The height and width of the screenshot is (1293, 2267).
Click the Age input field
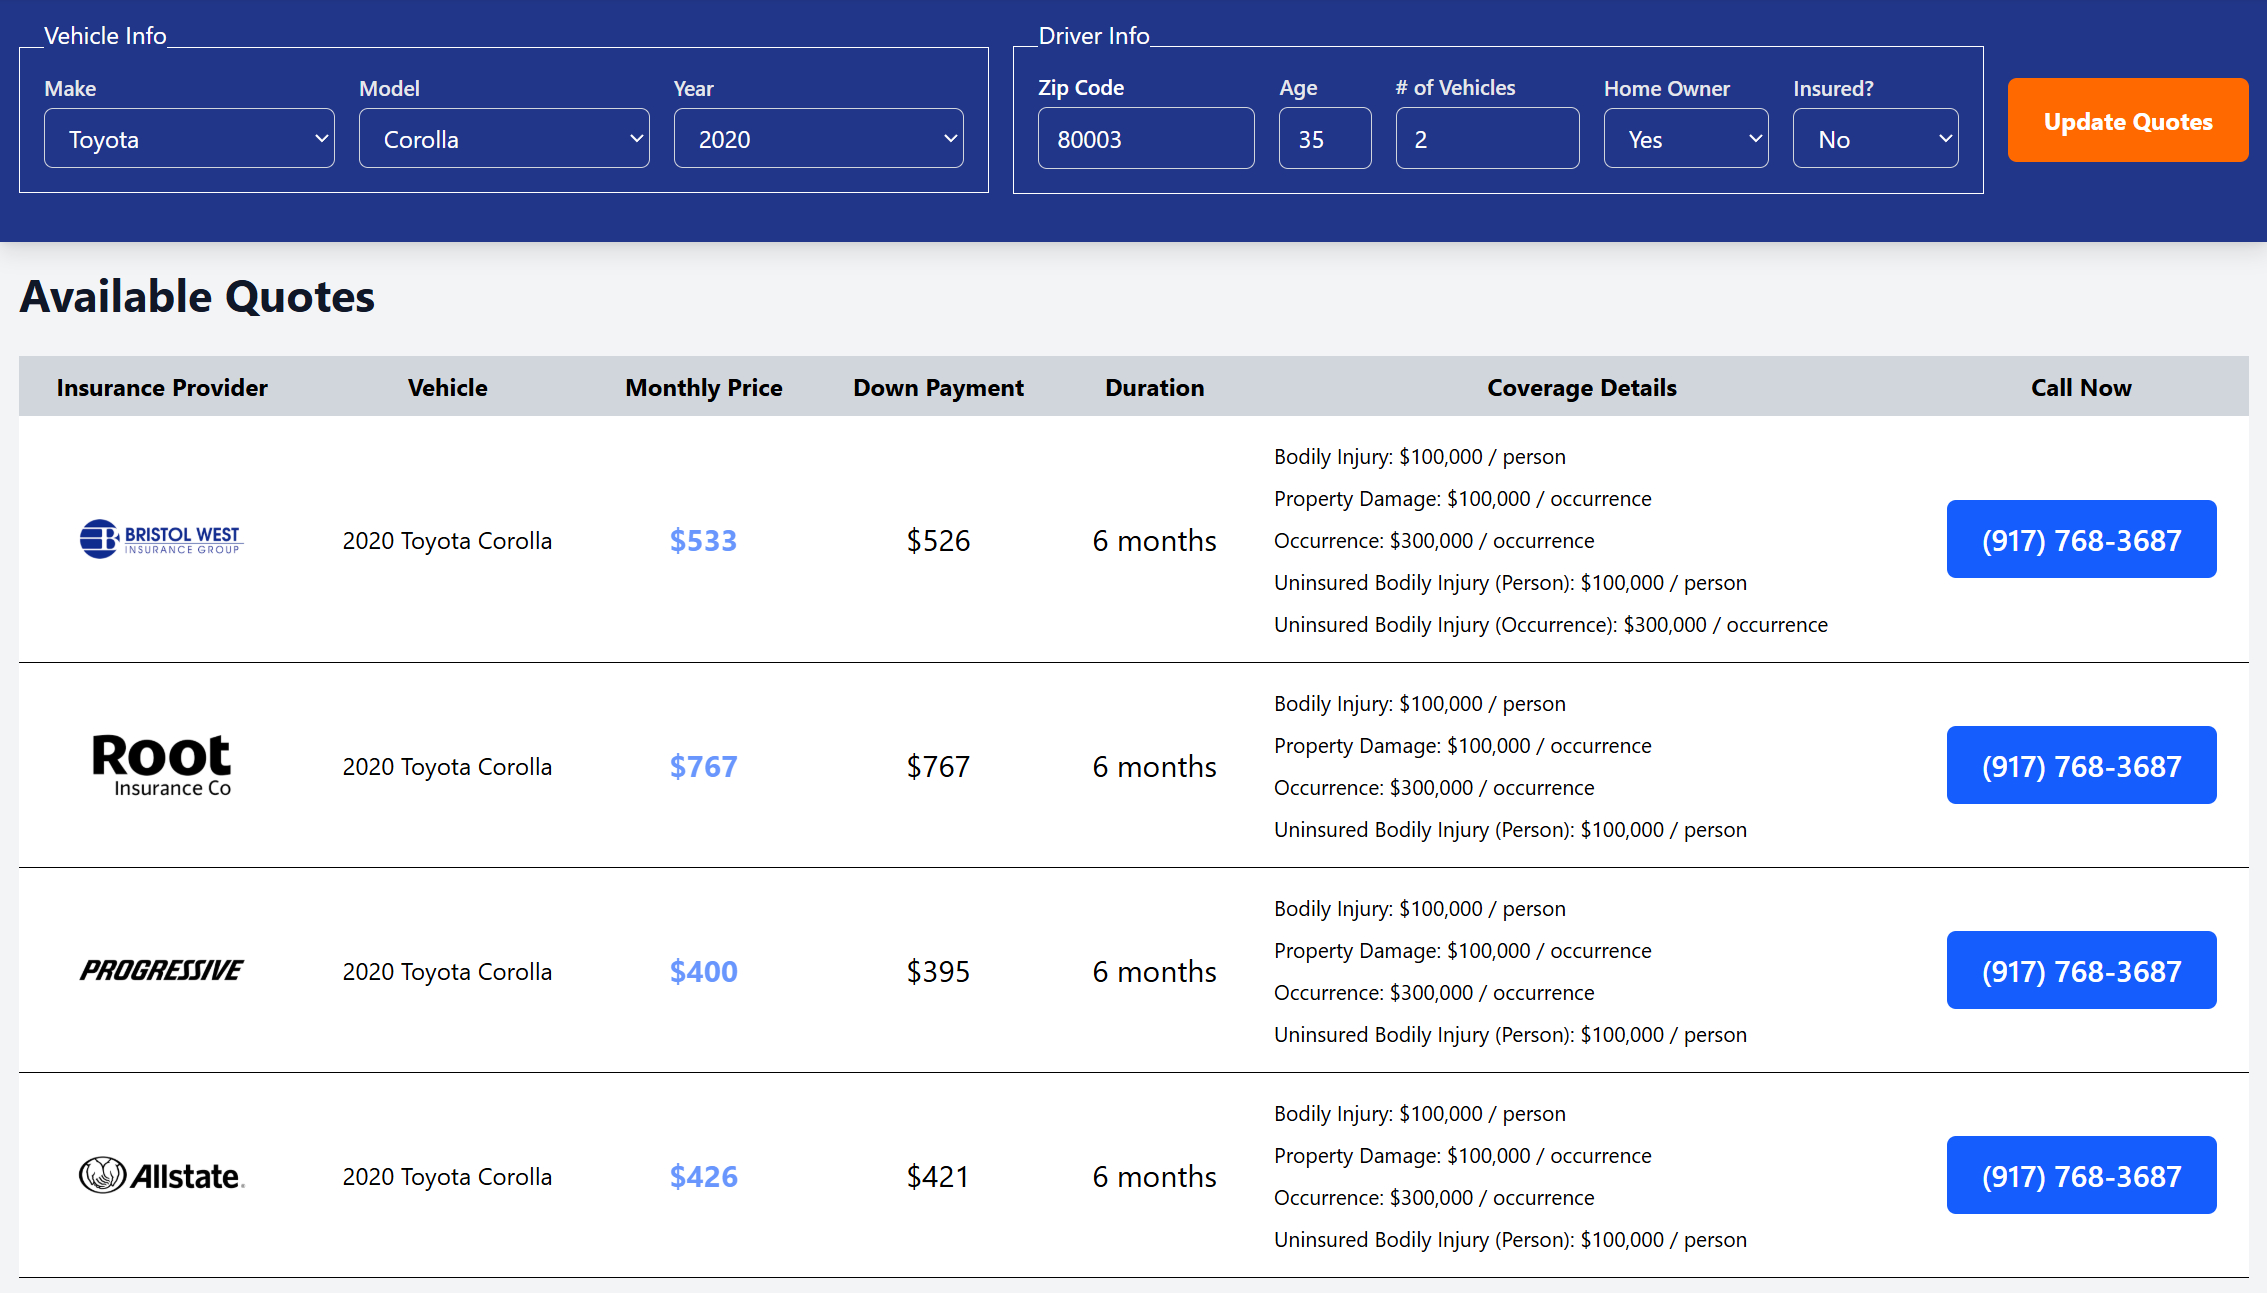coord(1325,139)
